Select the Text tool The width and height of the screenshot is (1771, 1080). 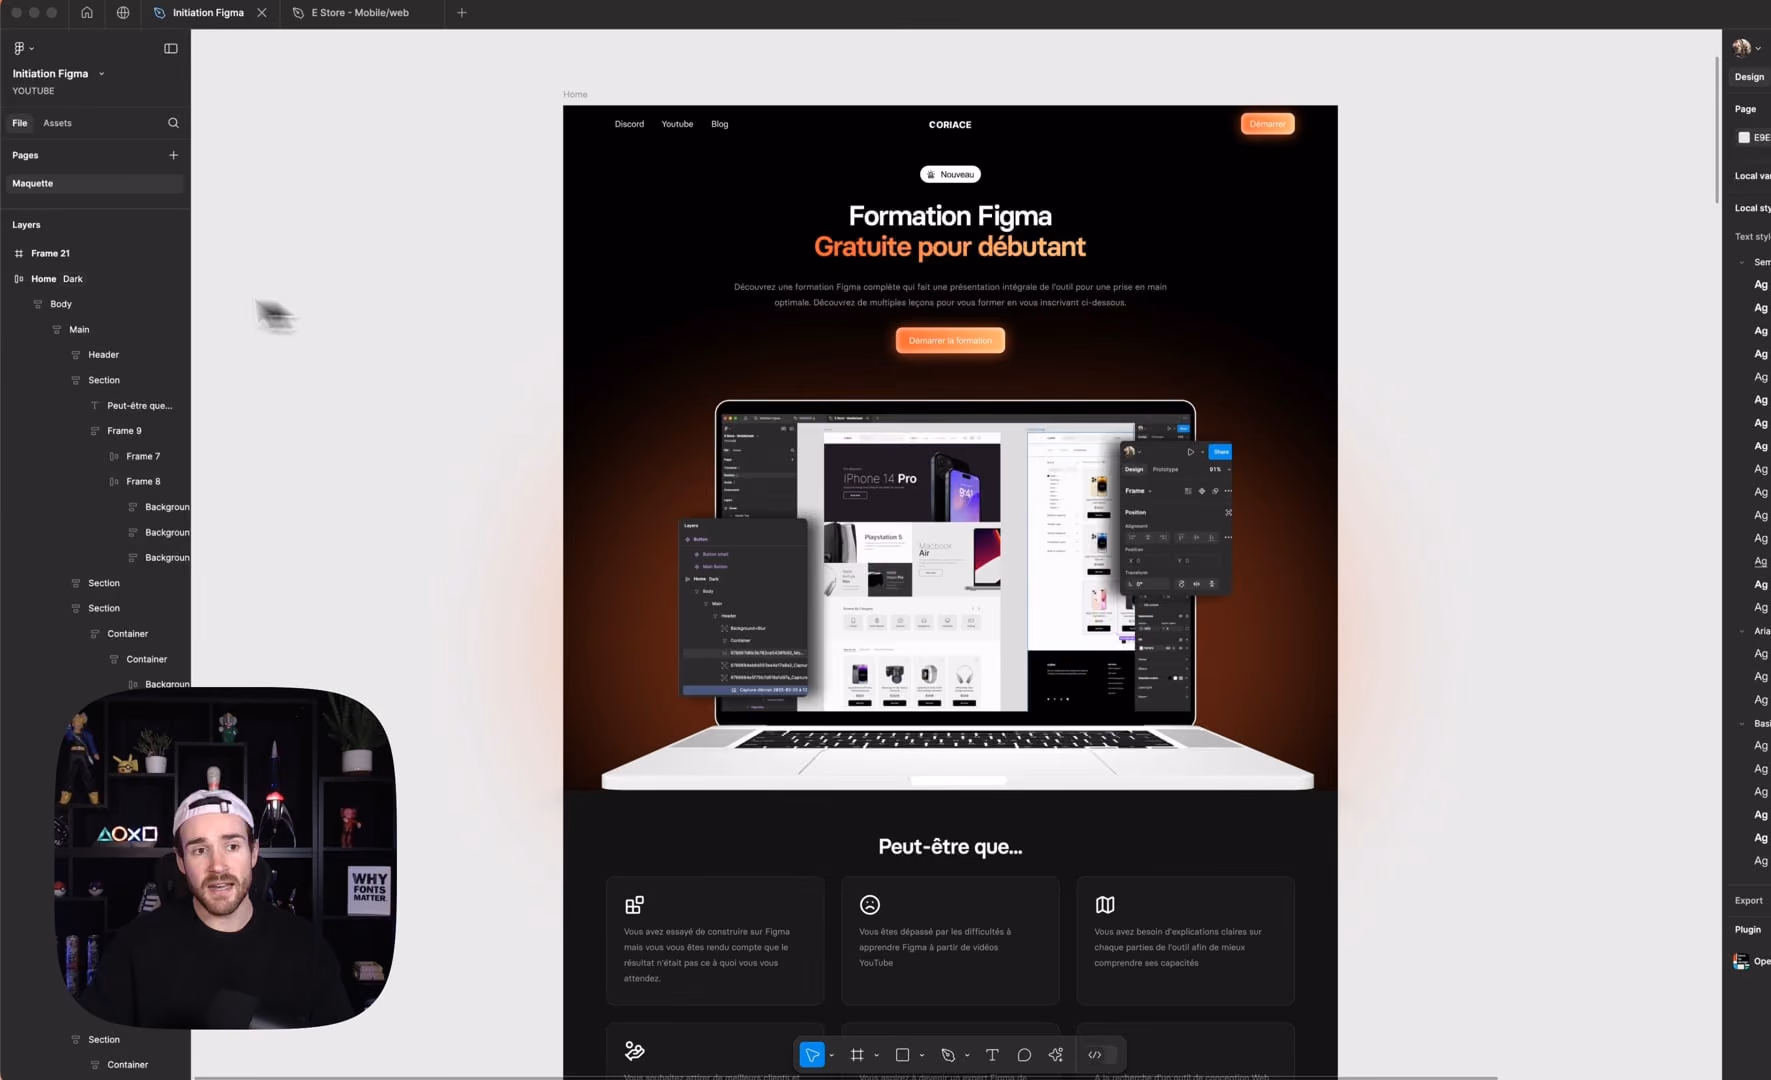992,1054
